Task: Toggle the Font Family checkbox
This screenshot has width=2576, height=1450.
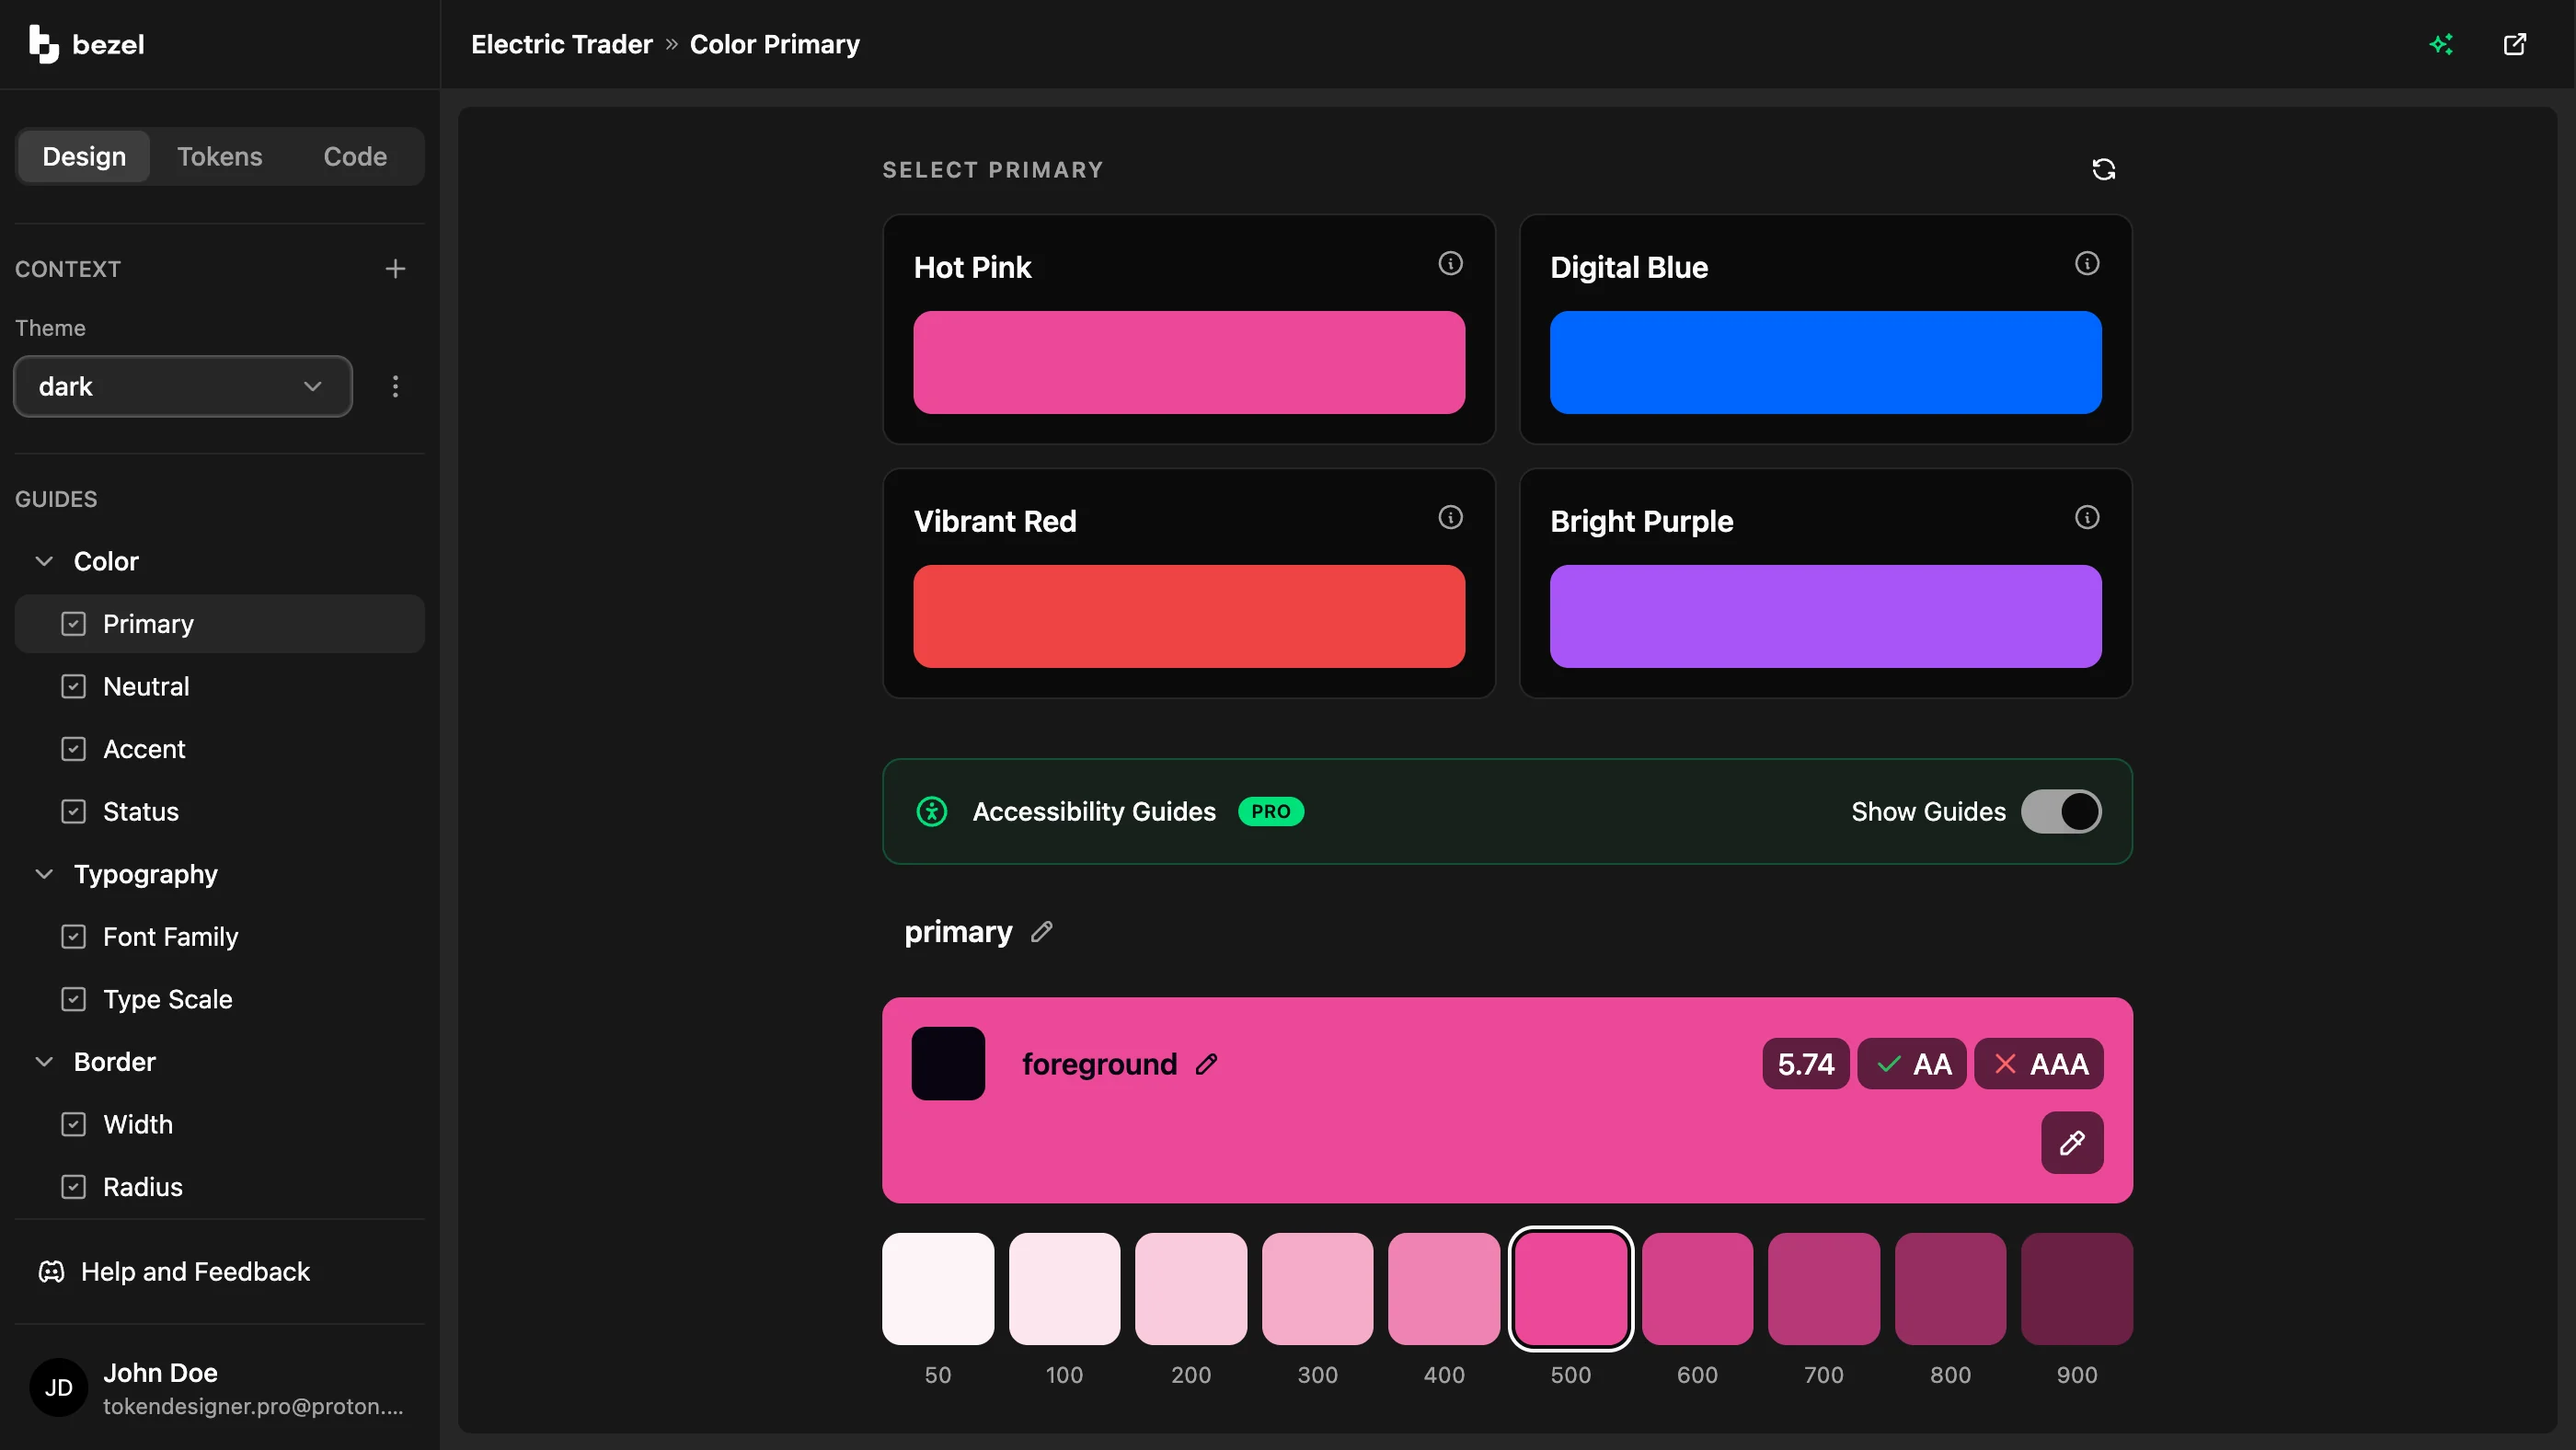Action: (73, 936)
